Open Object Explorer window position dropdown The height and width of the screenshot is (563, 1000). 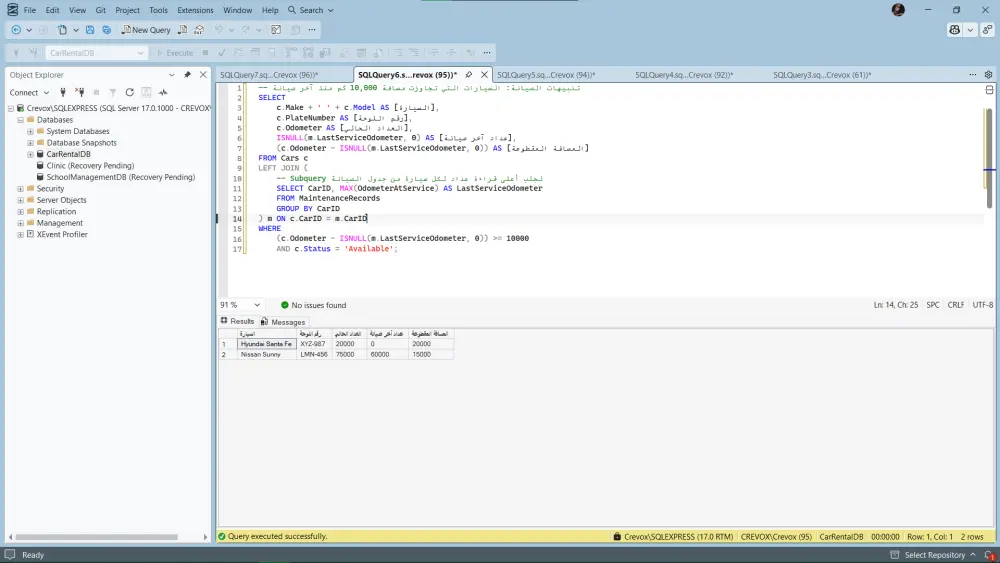(x=172, y=75)
